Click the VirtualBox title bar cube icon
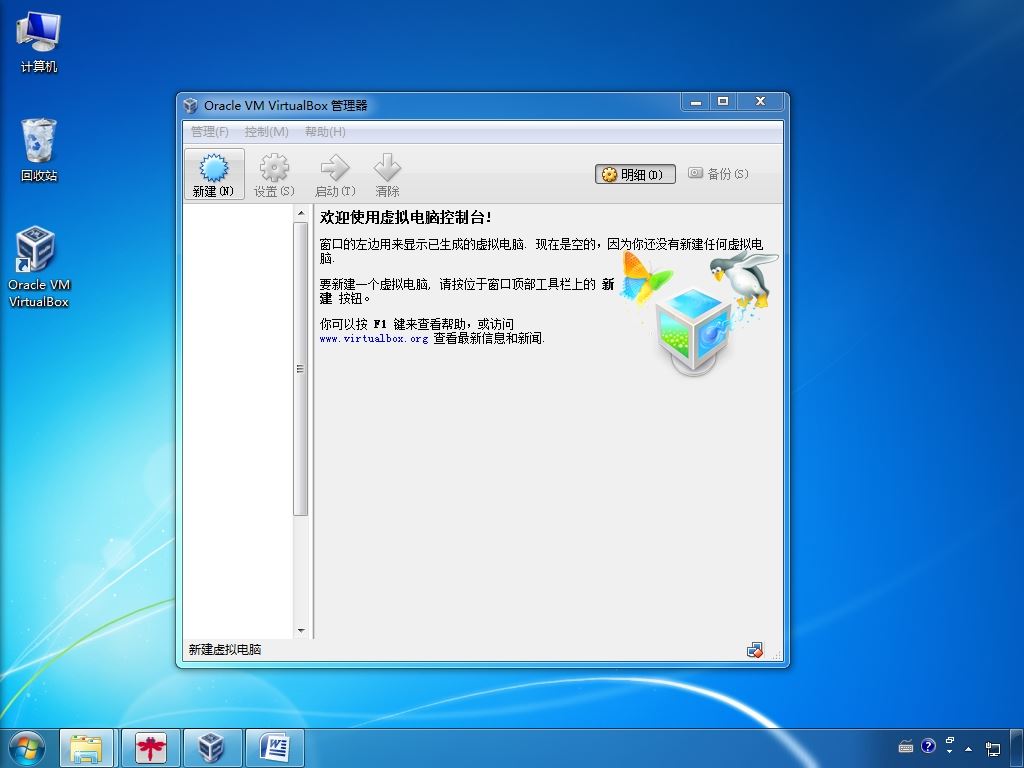 coord(191,105)
